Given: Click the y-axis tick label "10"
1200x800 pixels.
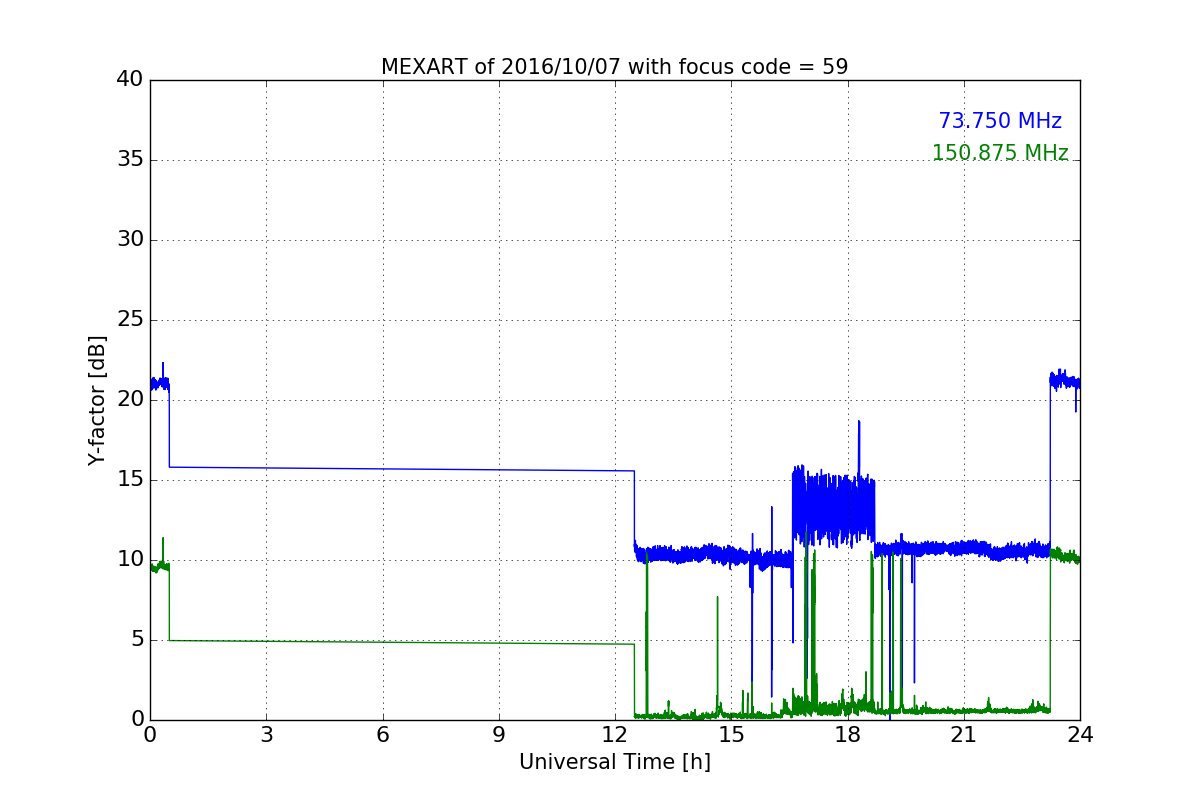Looking at the screenshot, I should pyautogui.click(x=130, y=559).
